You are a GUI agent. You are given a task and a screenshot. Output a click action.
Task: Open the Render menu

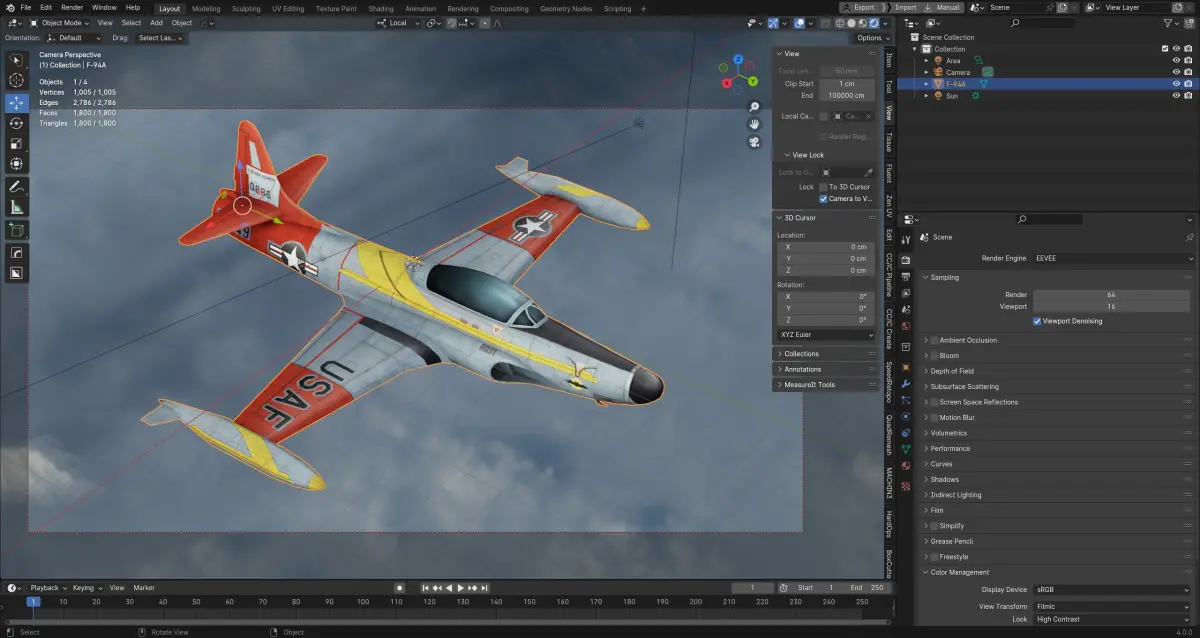[x=72, y=7]
